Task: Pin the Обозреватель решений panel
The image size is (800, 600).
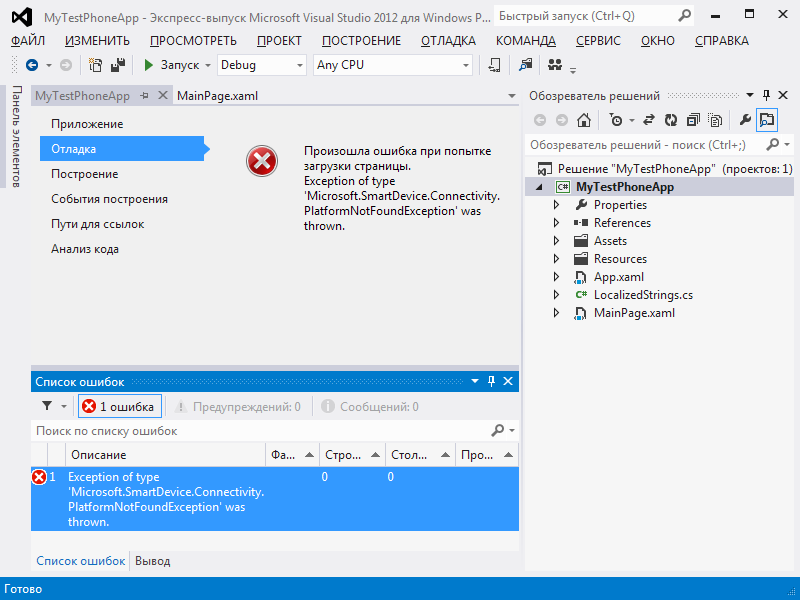Action: coord(766,95)
